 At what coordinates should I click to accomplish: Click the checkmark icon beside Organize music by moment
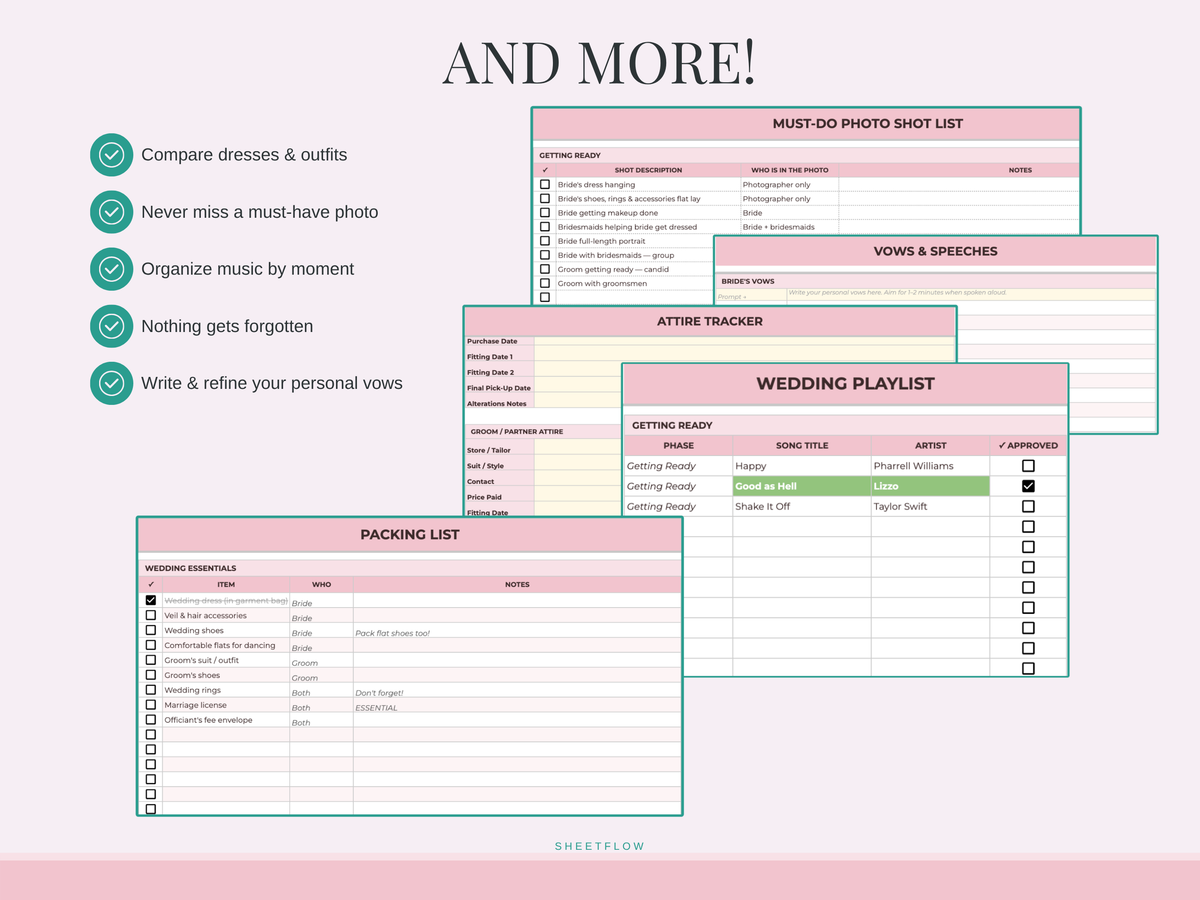[111, 269]
